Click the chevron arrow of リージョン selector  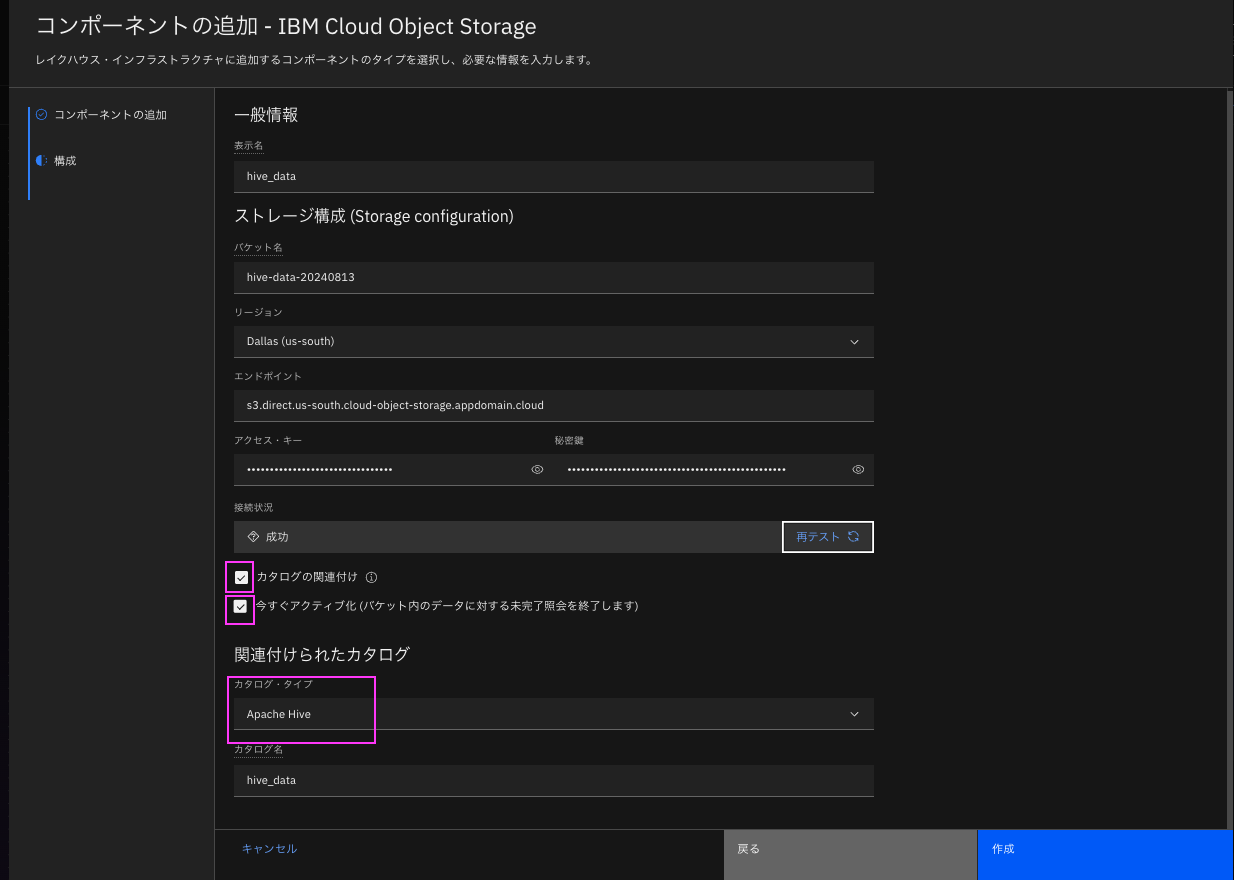[854, 342]
